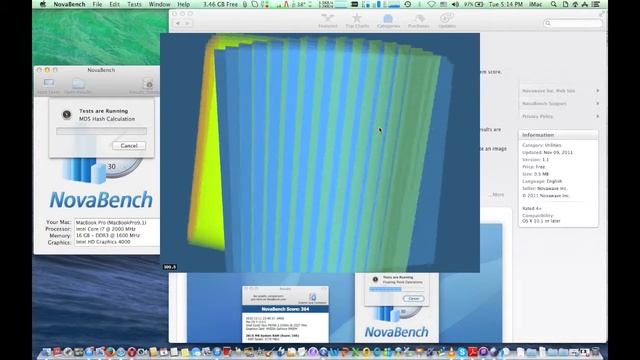Click the iMac user name in menu bar
Image resolution: width=640 pixels, height=360 pixels.
coord(536,4)
